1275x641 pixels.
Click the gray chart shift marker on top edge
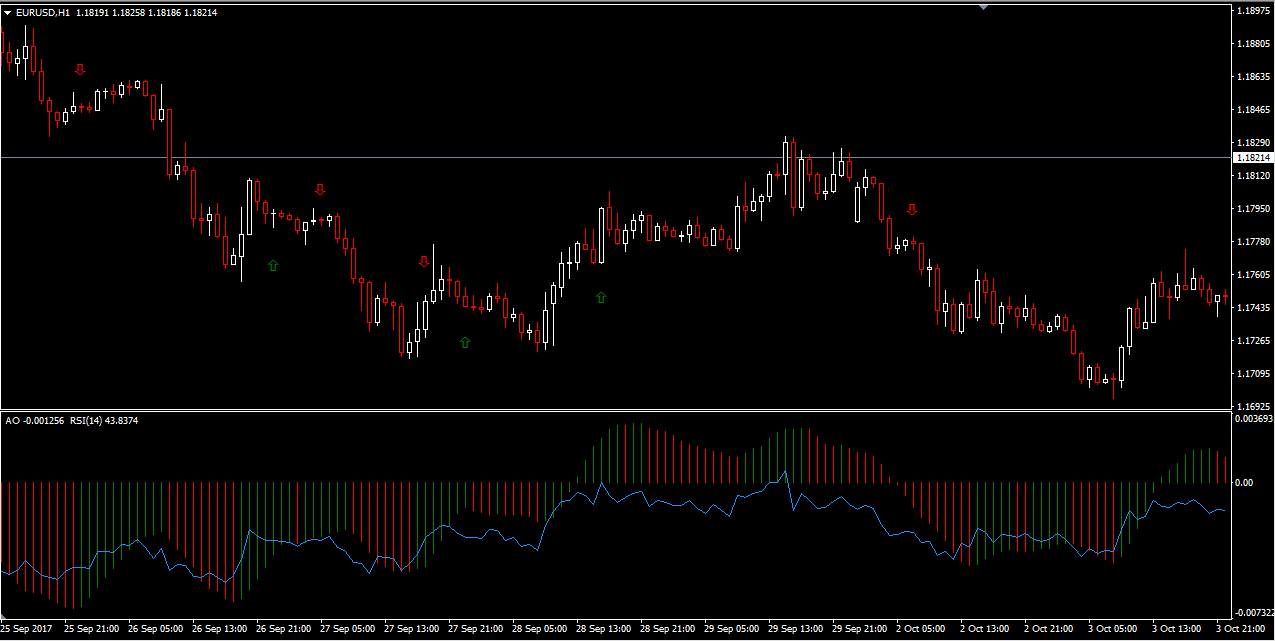[984, 7]
